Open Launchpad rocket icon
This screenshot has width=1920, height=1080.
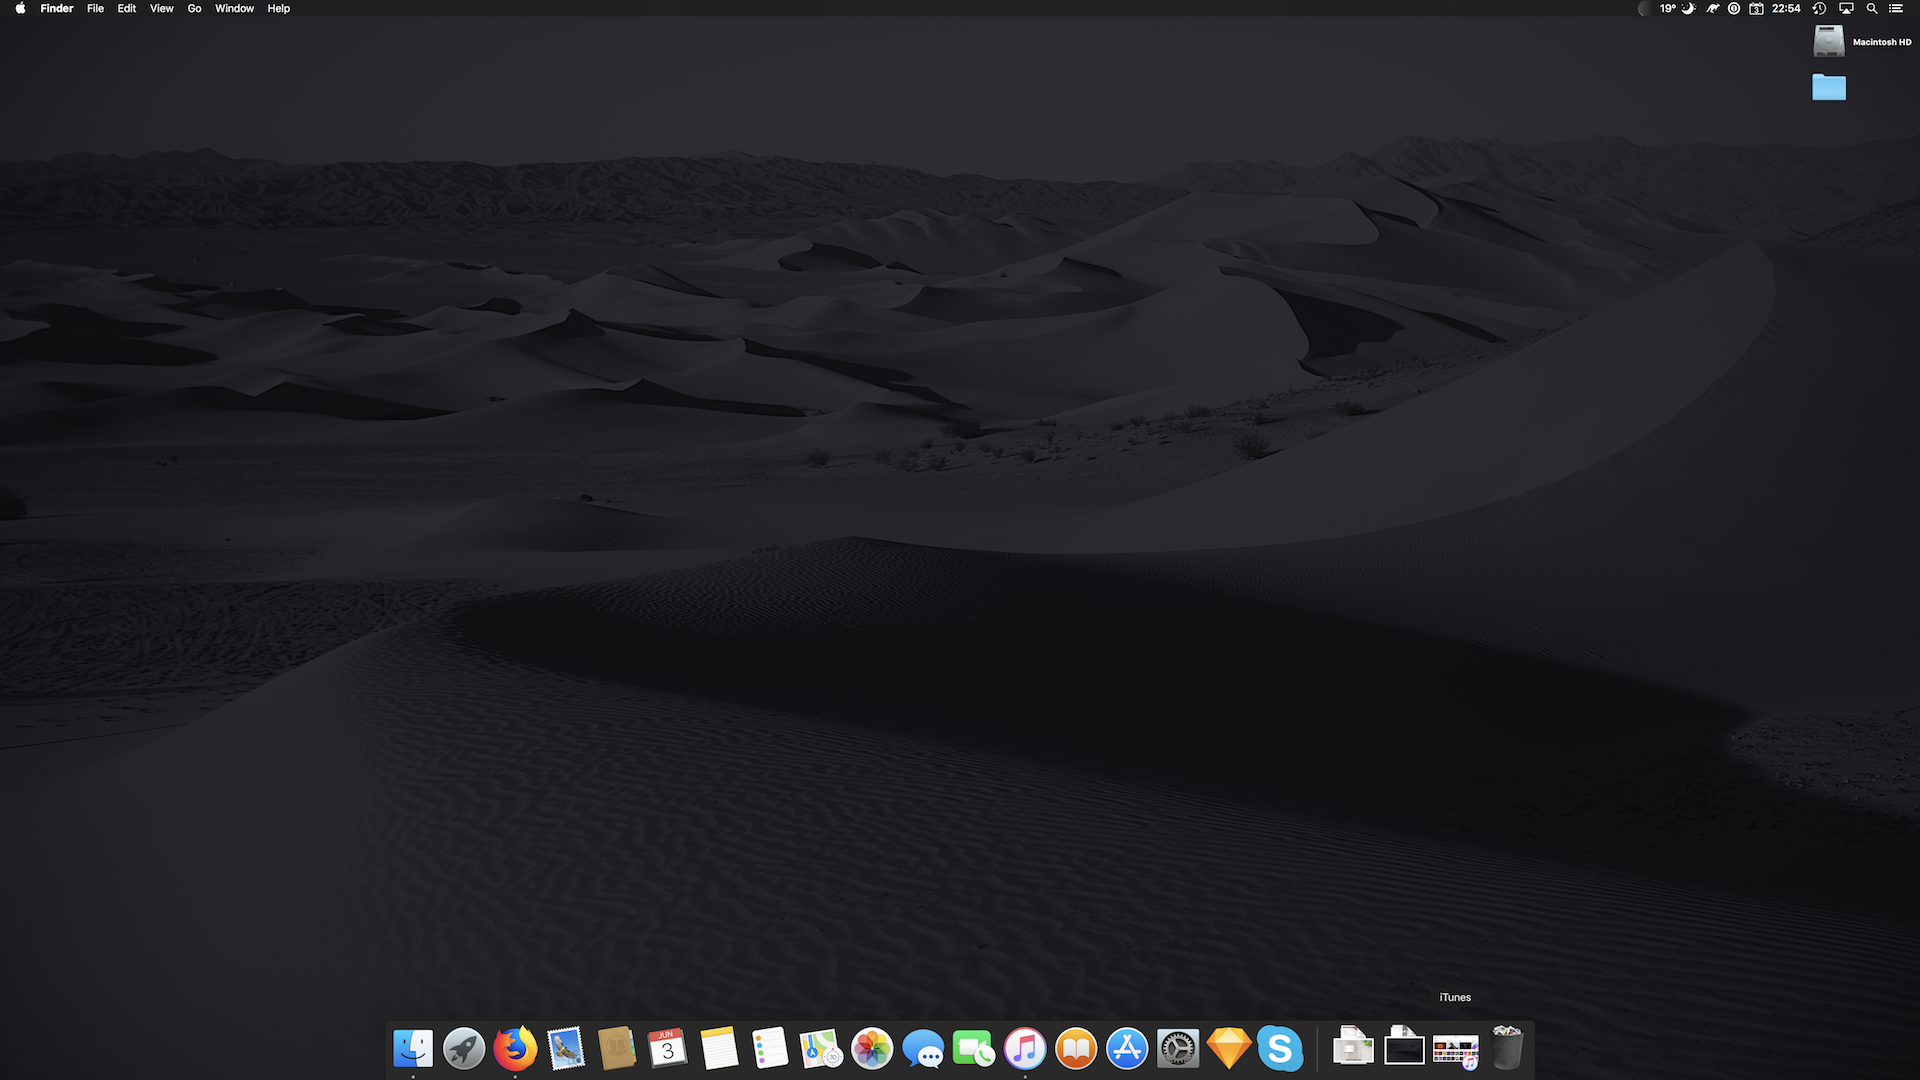pyautogui.click(x=464, y=1048)
